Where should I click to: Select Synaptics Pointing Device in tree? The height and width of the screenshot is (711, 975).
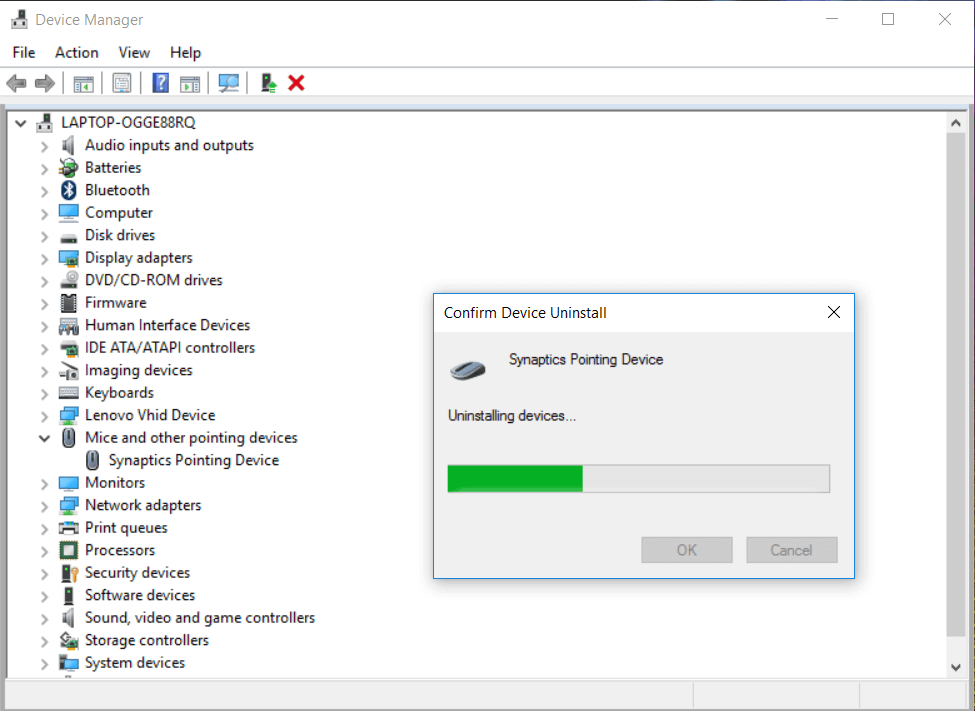(x=193, y=460)
